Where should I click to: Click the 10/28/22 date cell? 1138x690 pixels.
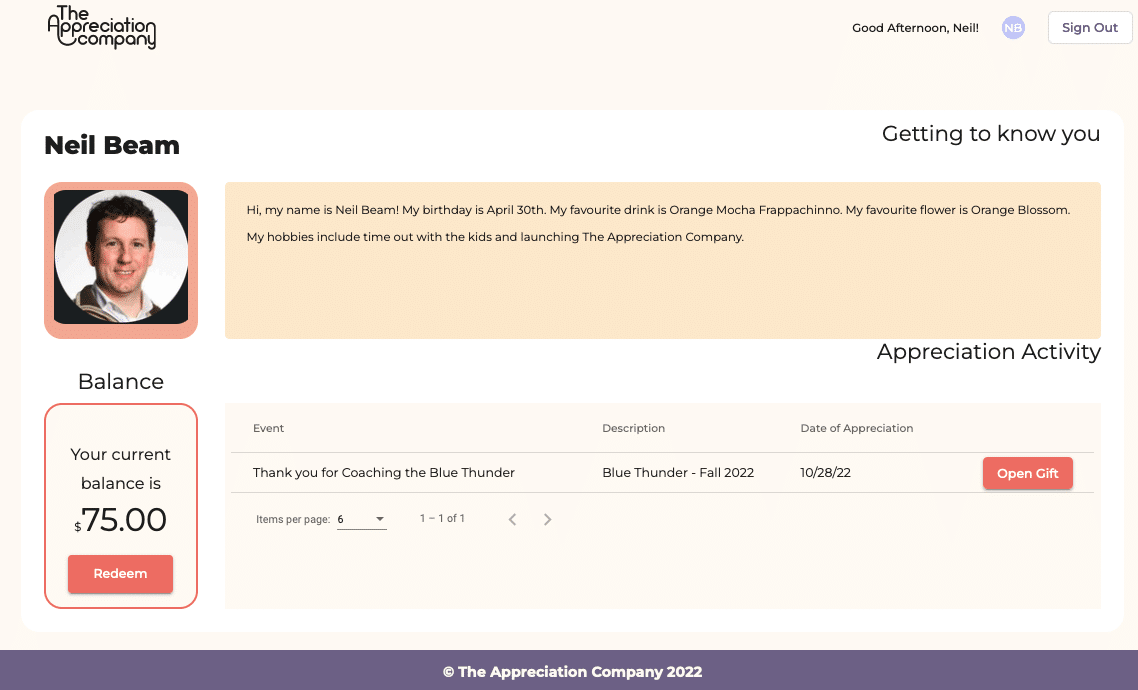pyautogui.click(x=825, y=472)
